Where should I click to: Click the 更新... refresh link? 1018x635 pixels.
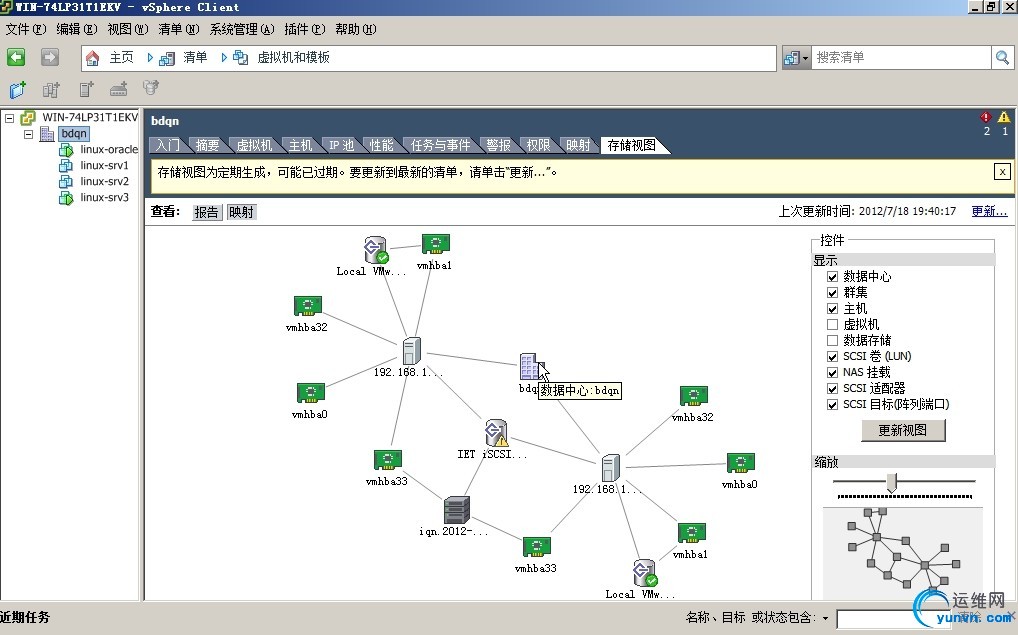click(x=989, y=211)
